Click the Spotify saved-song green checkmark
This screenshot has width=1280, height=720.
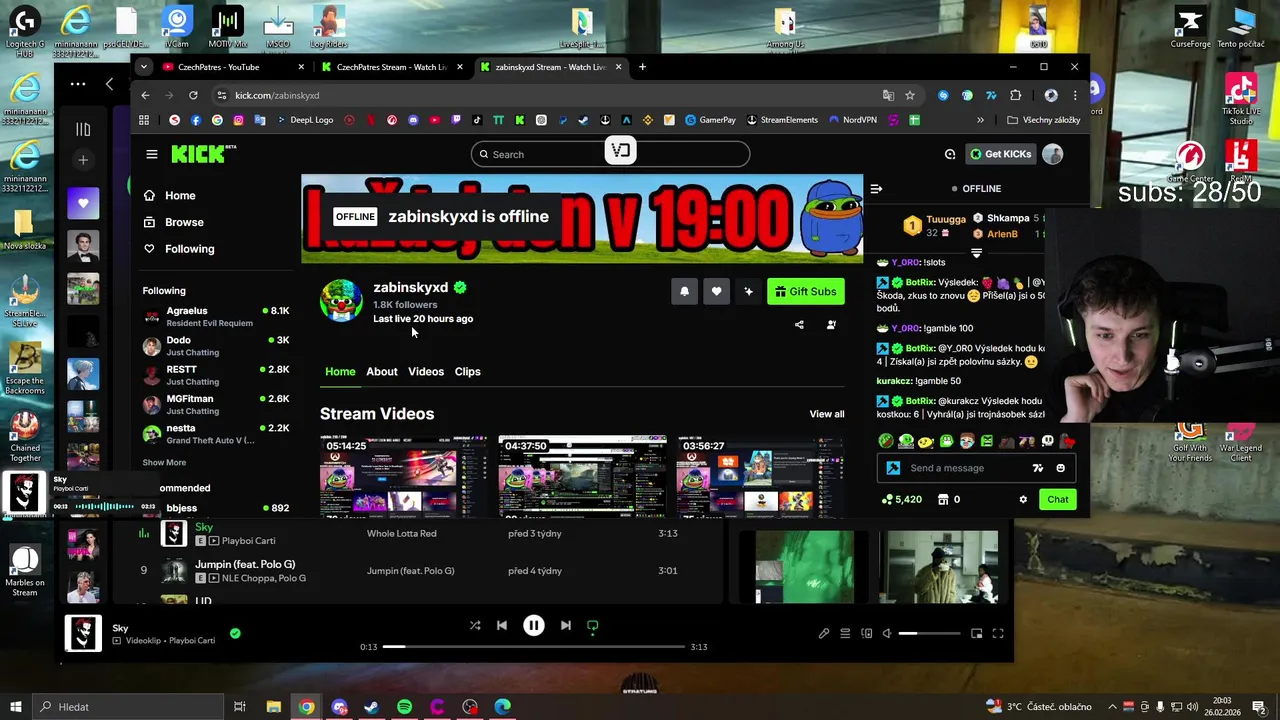(235, 633)
